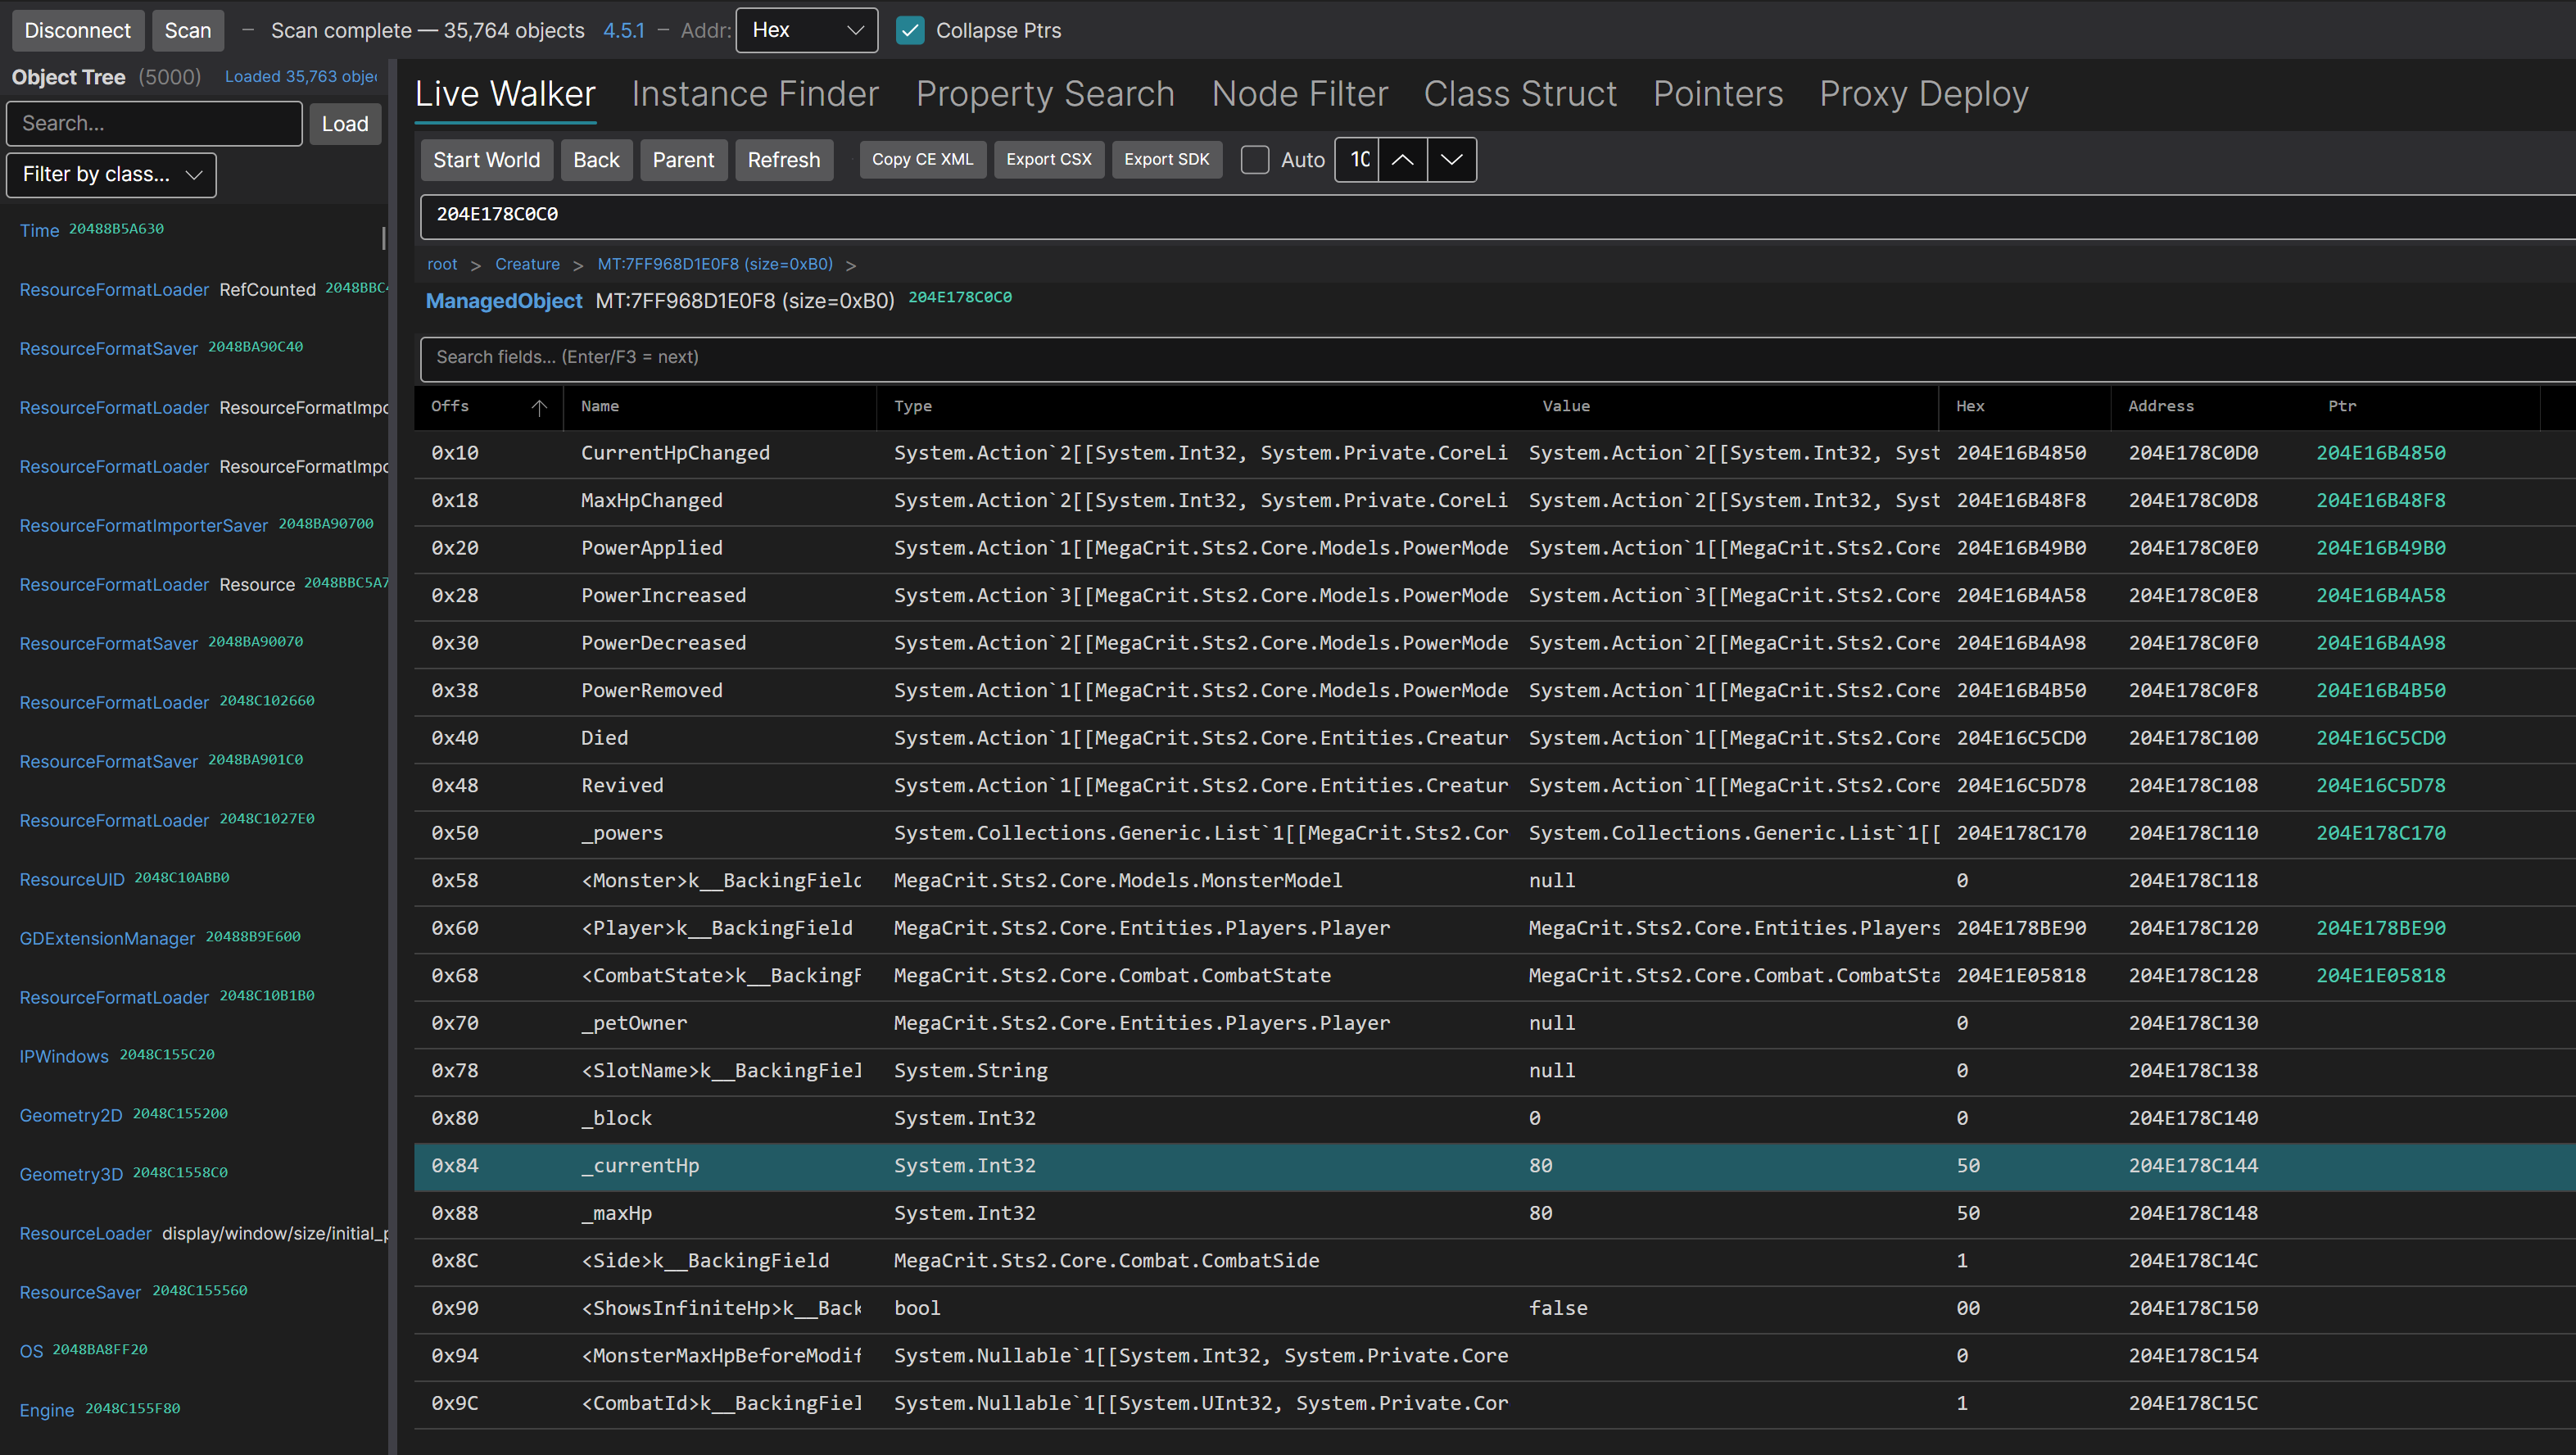The image size is (2576, 1455).
Task: Click the Back button
Action: 596,160
